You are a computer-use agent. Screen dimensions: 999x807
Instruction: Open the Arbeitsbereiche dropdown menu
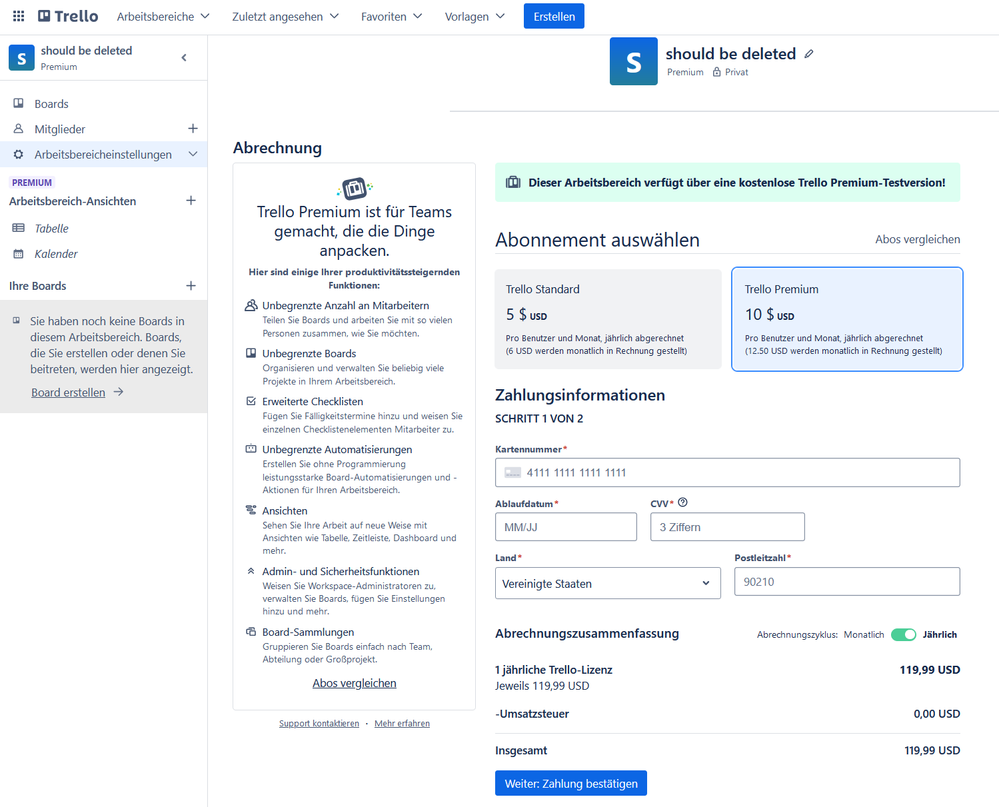[x=163, y=17]
